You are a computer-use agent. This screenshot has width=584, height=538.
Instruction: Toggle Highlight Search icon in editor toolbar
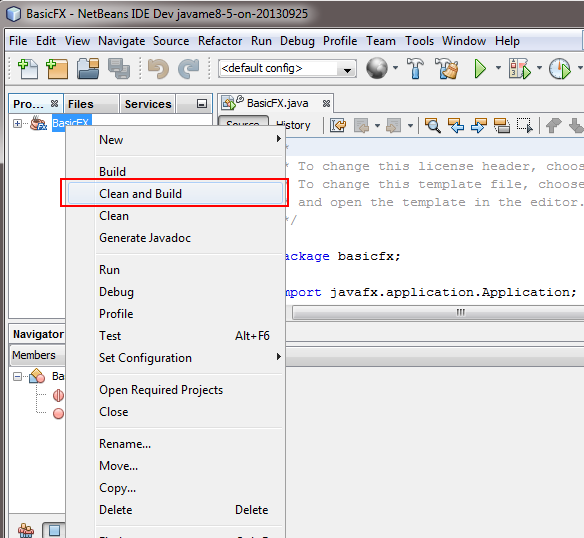tap(502, 126)
